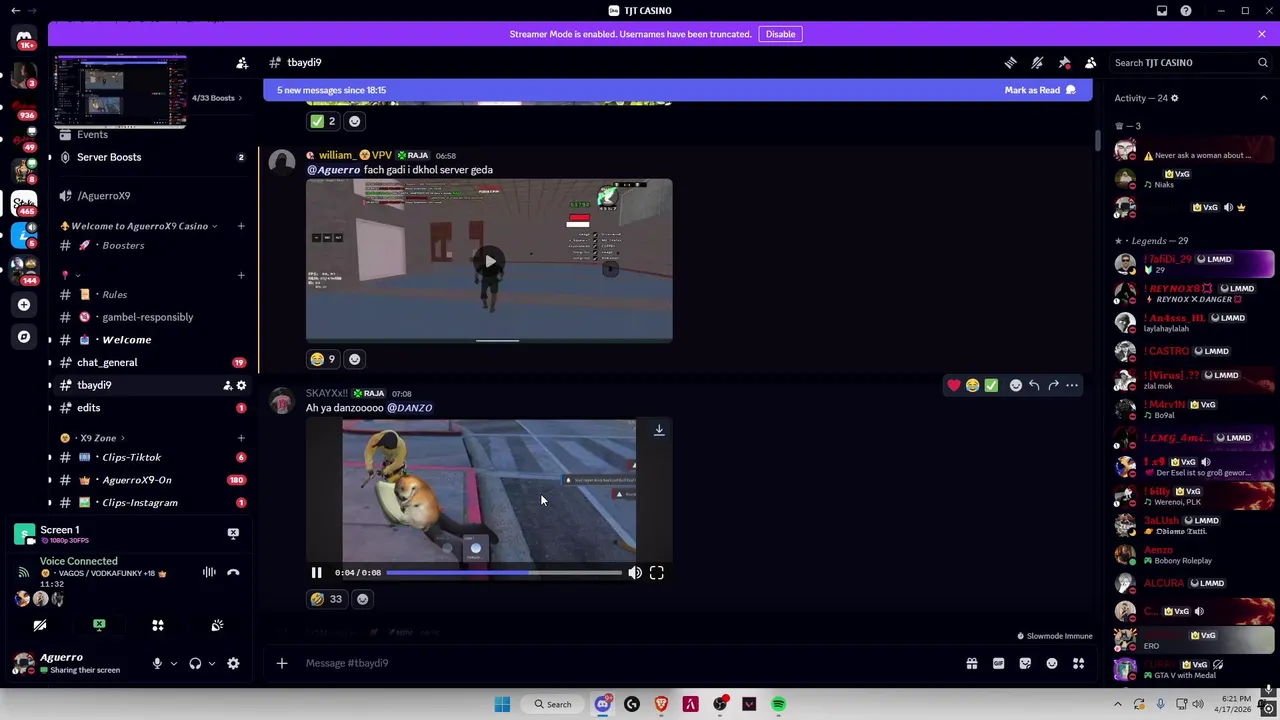The image size is (1280, 720).
Task: Open User Settings gear
Action: click(x=233, y=663)
